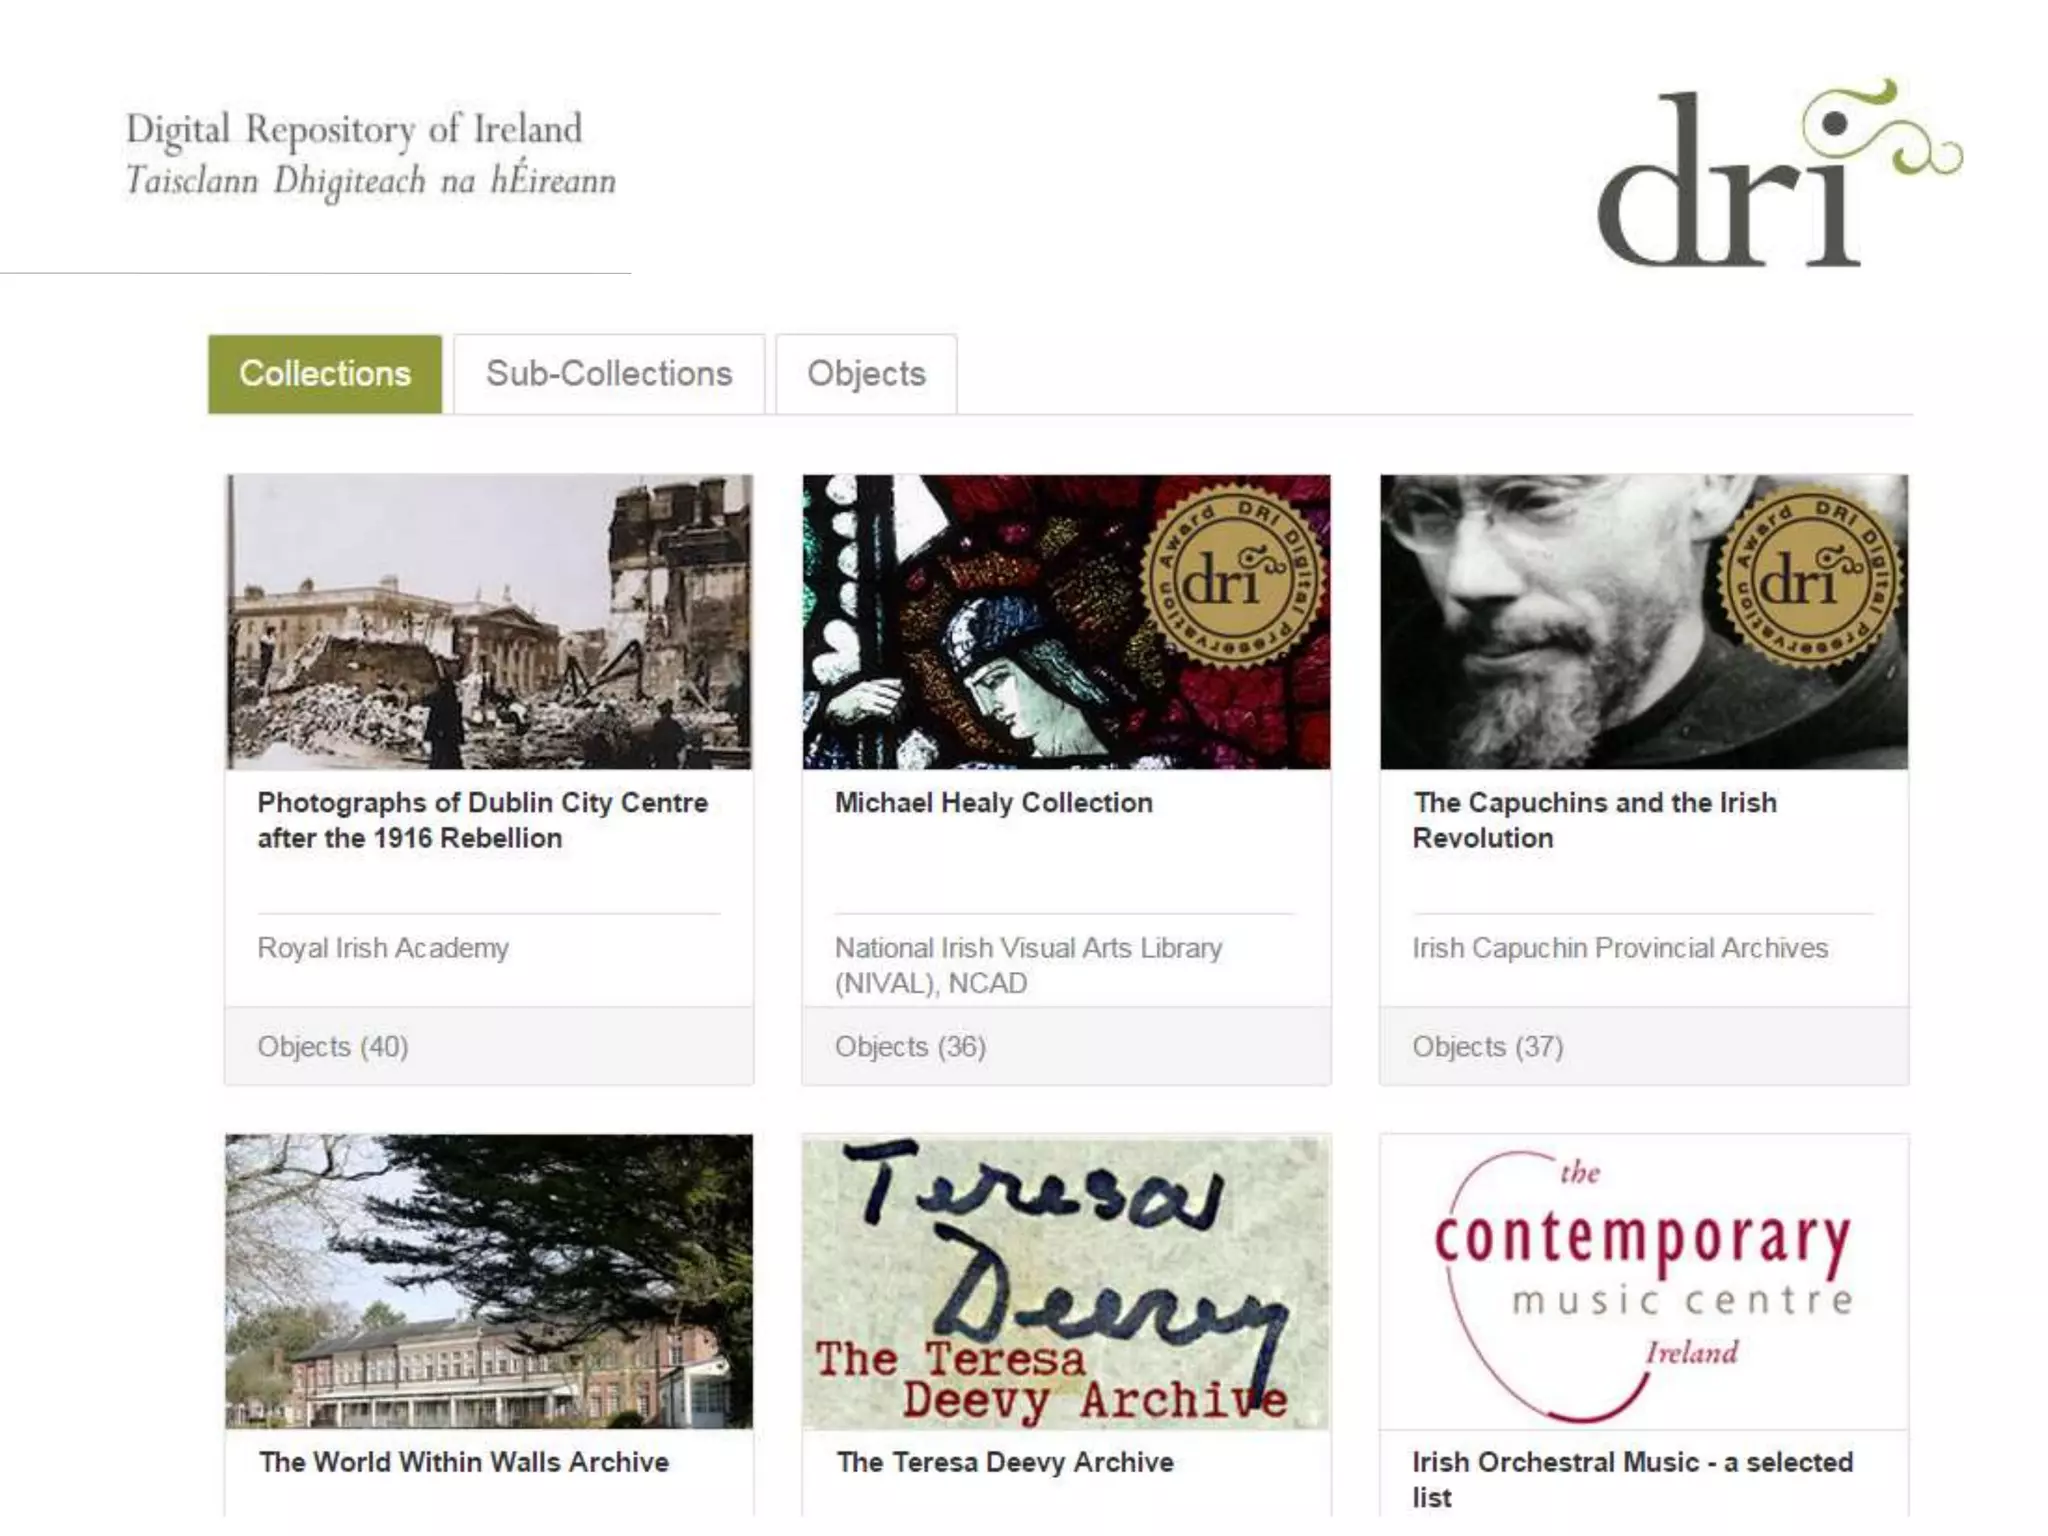Viewport: 2048px width, 1536px height.
Task: Click Objects (40) under Dublin photographs
Action: click(333, 1047)
